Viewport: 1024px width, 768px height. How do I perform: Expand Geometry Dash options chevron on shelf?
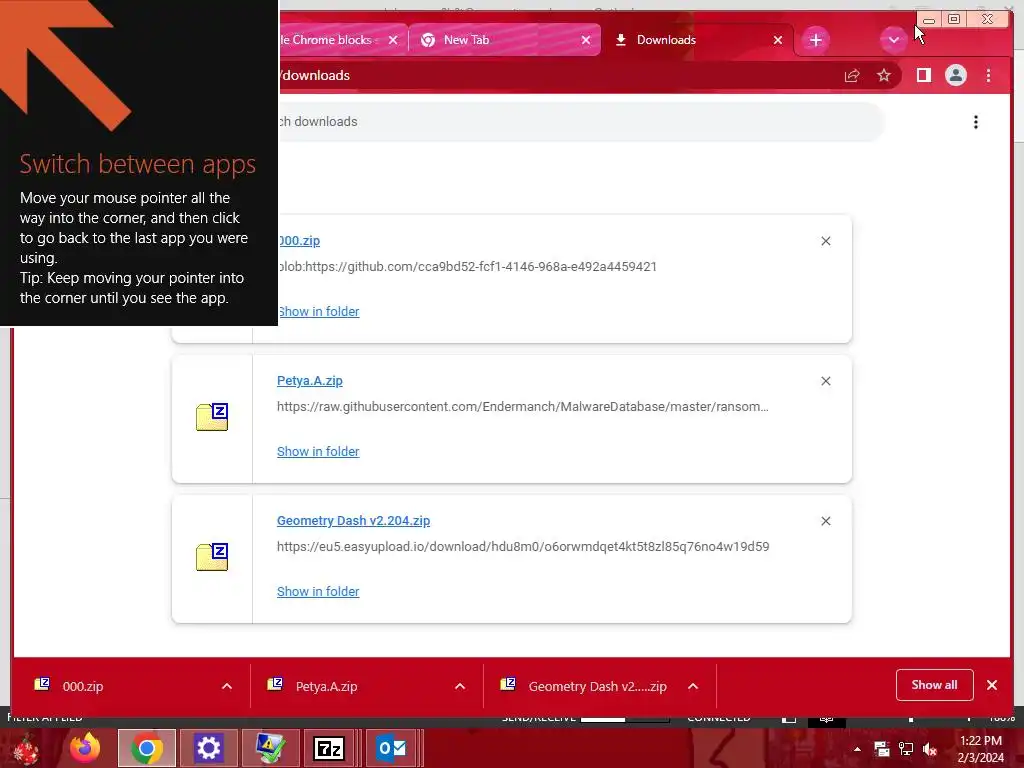[x=693, y=686]
